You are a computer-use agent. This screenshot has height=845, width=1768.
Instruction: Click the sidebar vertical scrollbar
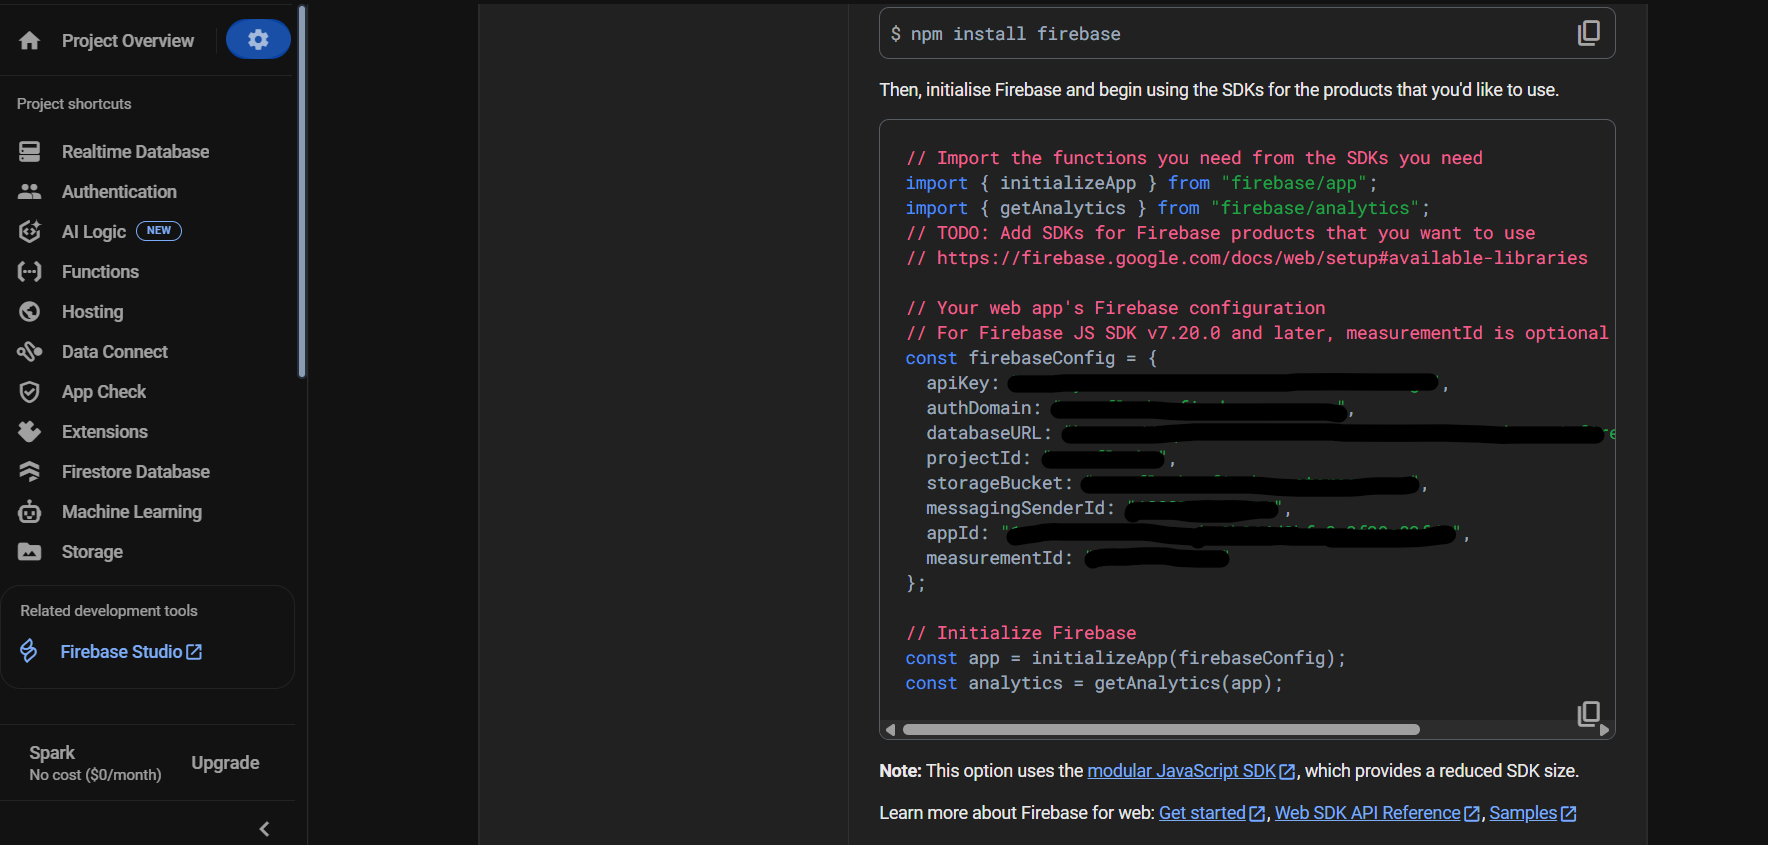click(x=302, y=190)
